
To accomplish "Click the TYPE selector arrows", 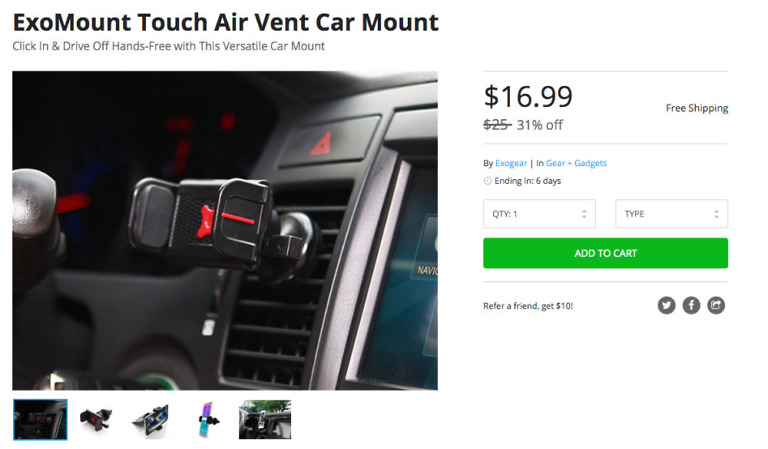I will pyautogui.click(x=716, y=214).
